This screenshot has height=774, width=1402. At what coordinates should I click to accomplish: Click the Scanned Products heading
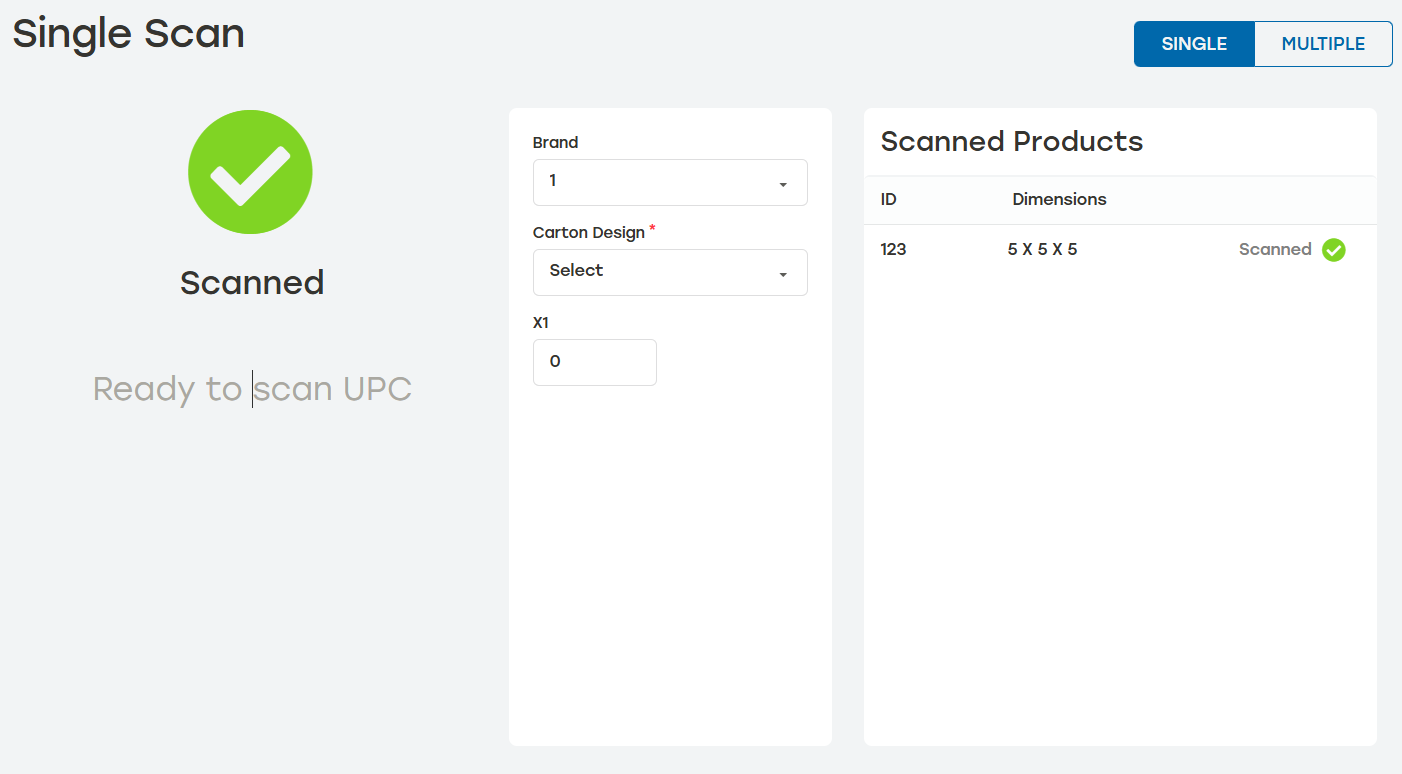tap(1011, 141)
